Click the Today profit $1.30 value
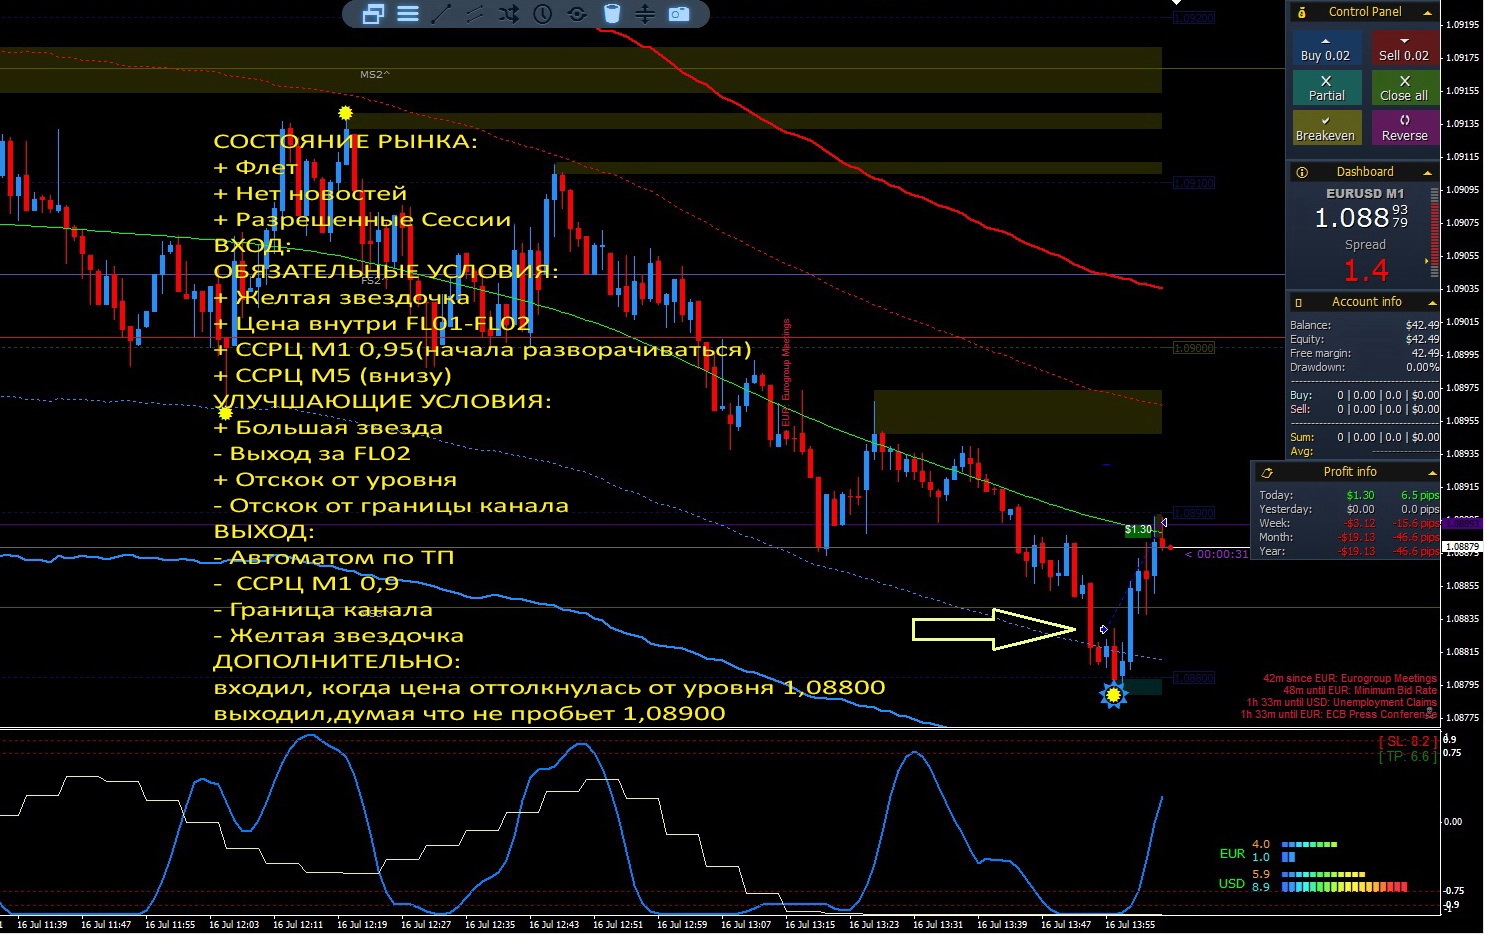Image resolution: width=1485 pixels, height=935 pixels. pos(1360,495)
